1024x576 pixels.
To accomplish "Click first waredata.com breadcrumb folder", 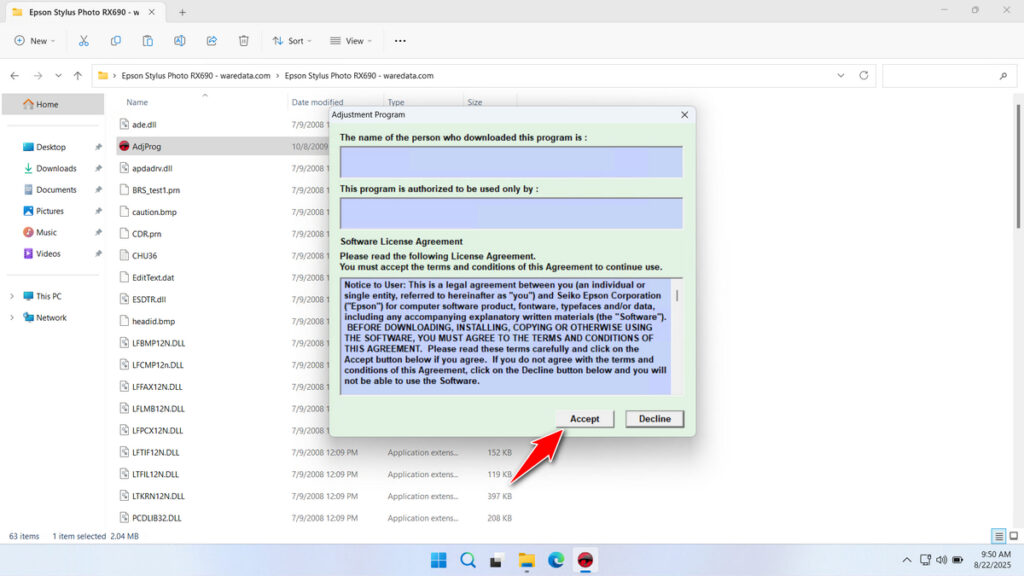I will coord(196,76).
